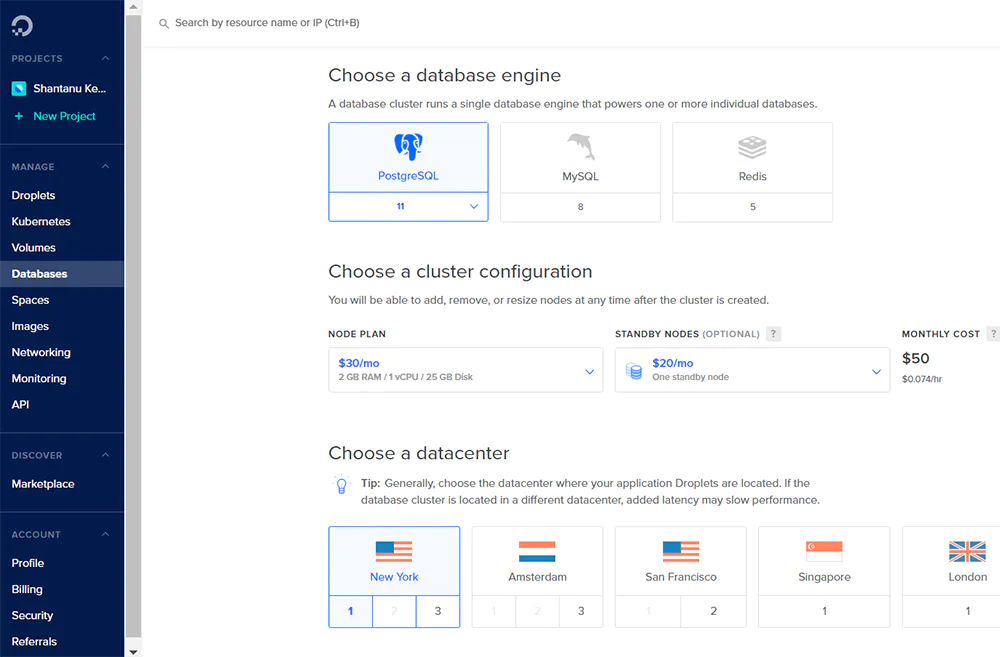Choose the Singapore datacenter card

tap(824, 562)
